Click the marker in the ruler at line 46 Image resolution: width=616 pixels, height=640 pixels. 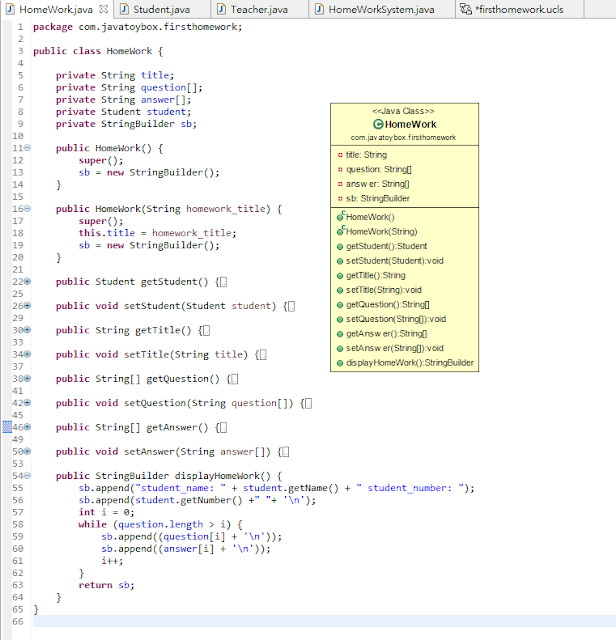(7, 427)
